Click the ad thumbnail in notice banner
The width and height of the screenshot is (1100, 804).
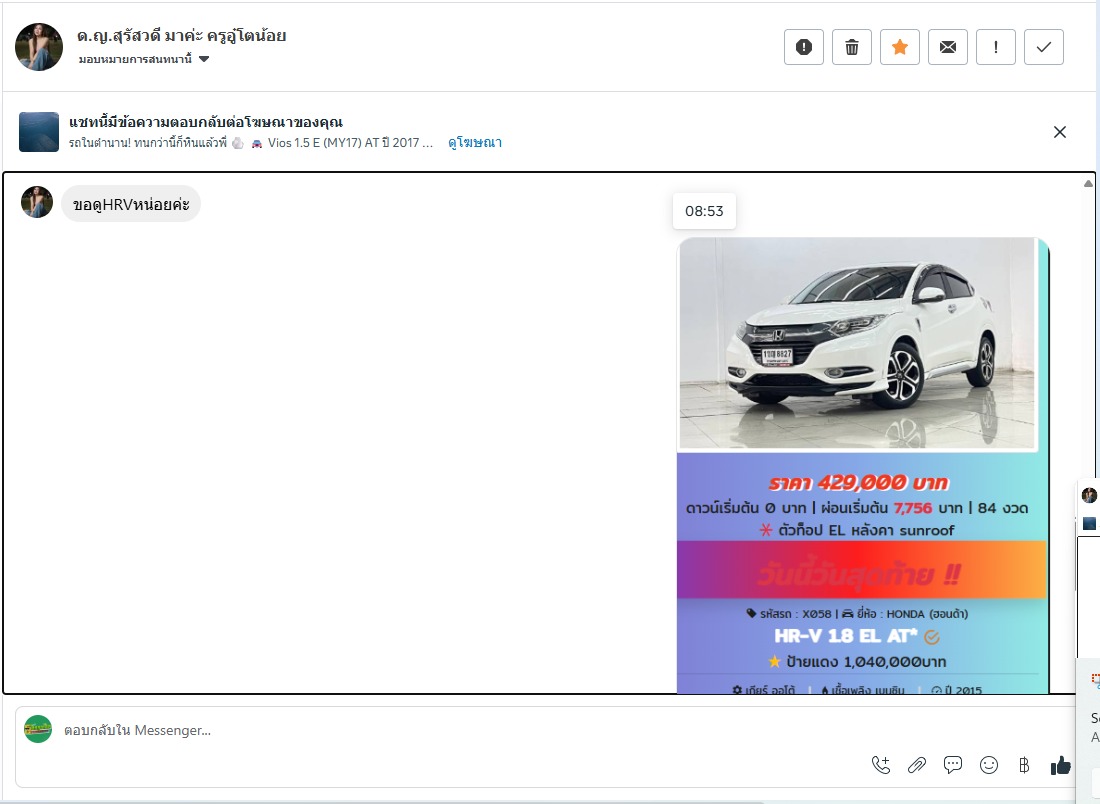point(39,132)
